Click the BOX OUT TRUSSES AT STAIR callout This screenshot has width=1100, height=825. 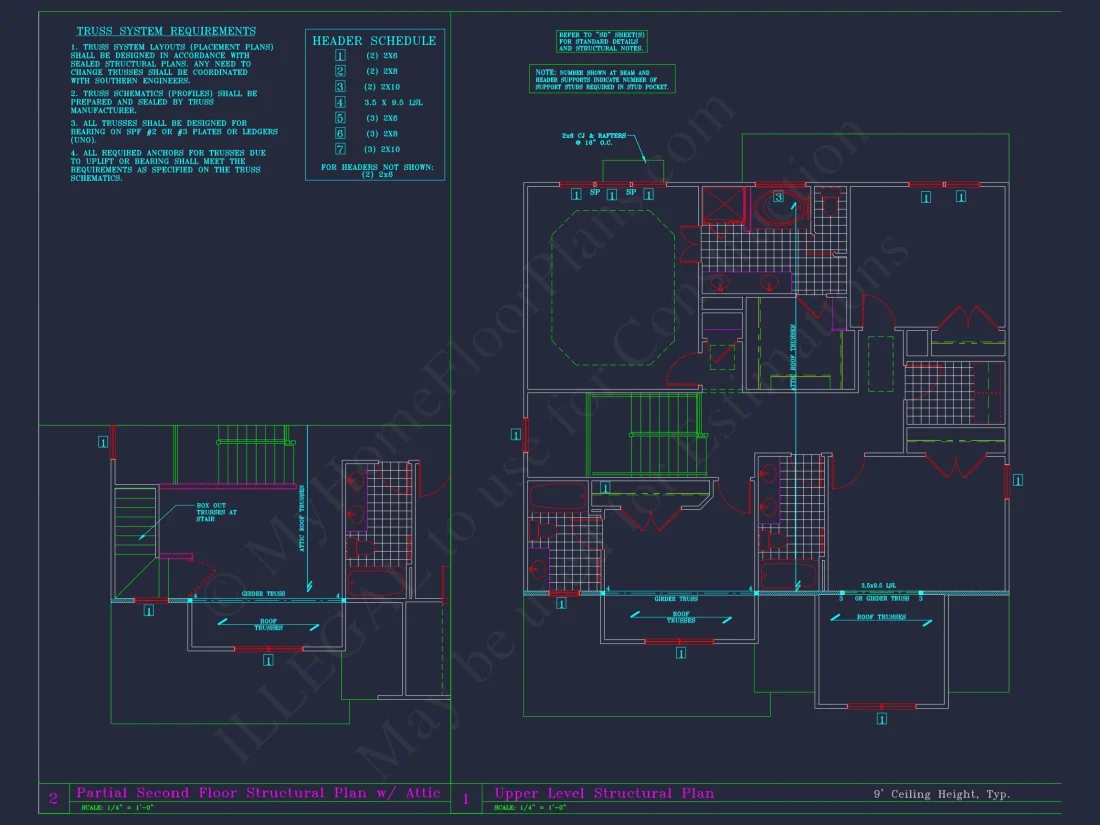point(218,512)
